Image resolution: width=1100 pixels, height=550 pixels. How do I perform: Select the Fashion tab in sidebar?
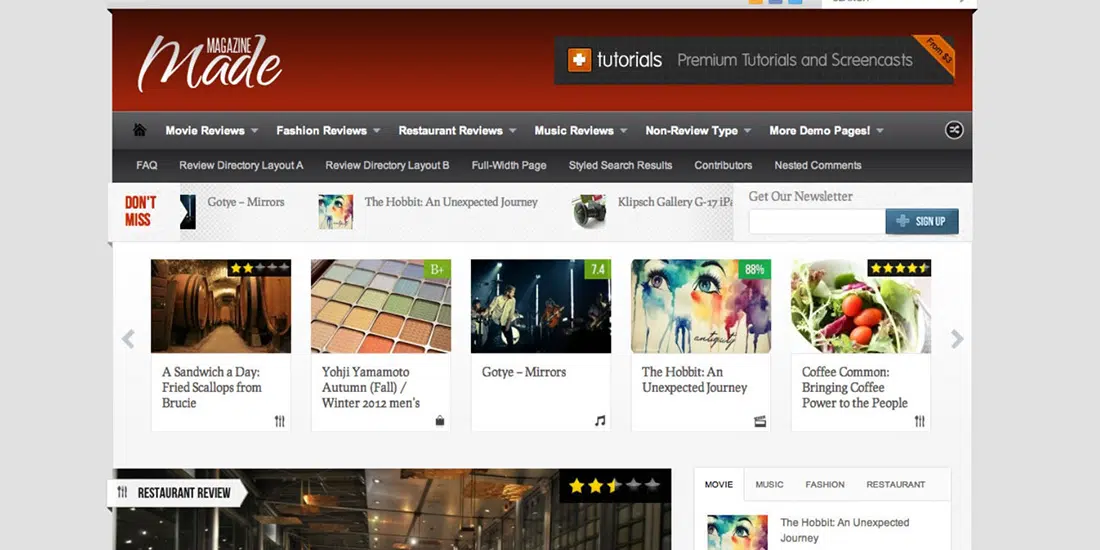tap(825, 484)
